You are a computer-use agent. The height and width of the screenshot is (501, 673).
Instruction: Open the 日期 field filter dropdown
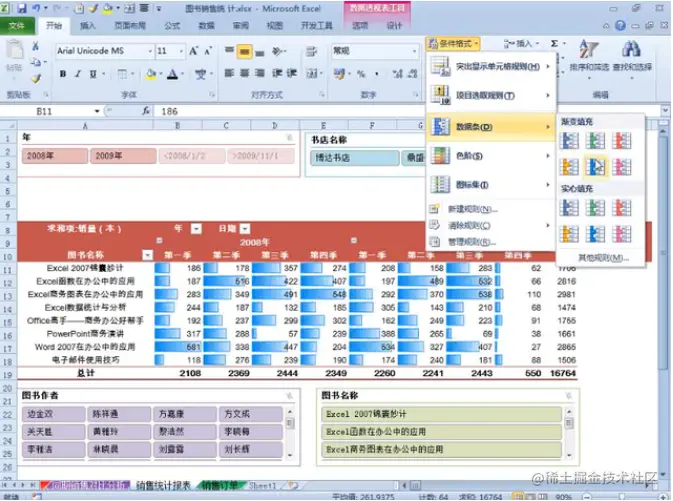click(x=245, y=229)
